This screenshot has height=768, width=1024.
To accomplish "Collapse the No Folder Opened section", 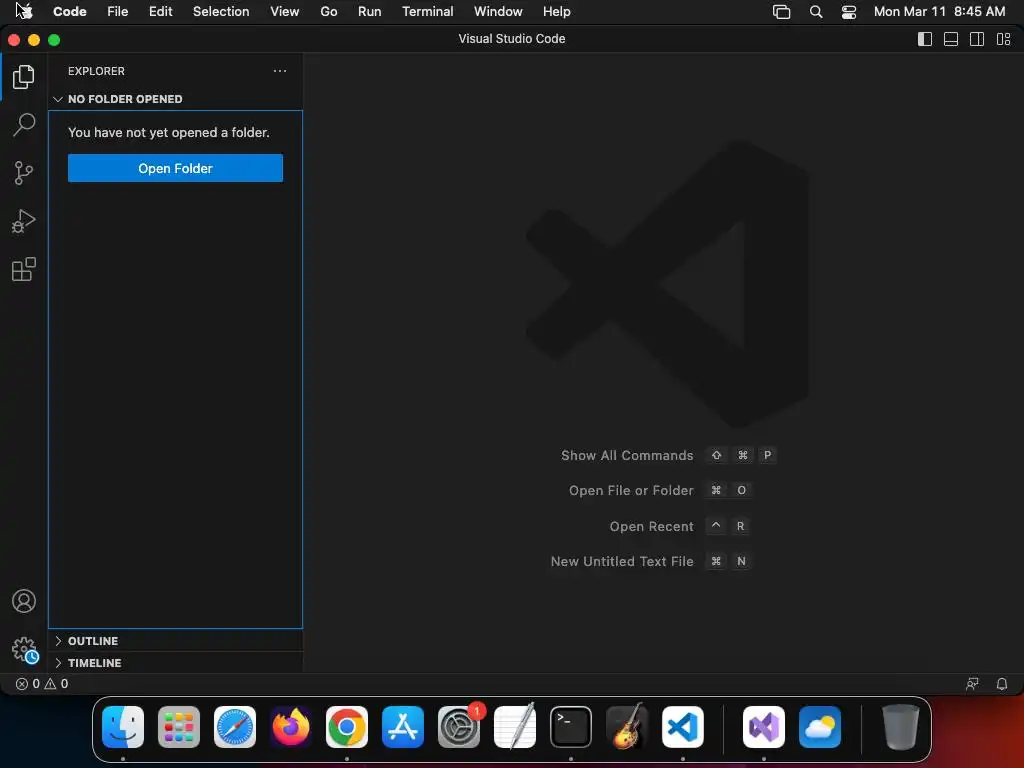I will [175, 99].
